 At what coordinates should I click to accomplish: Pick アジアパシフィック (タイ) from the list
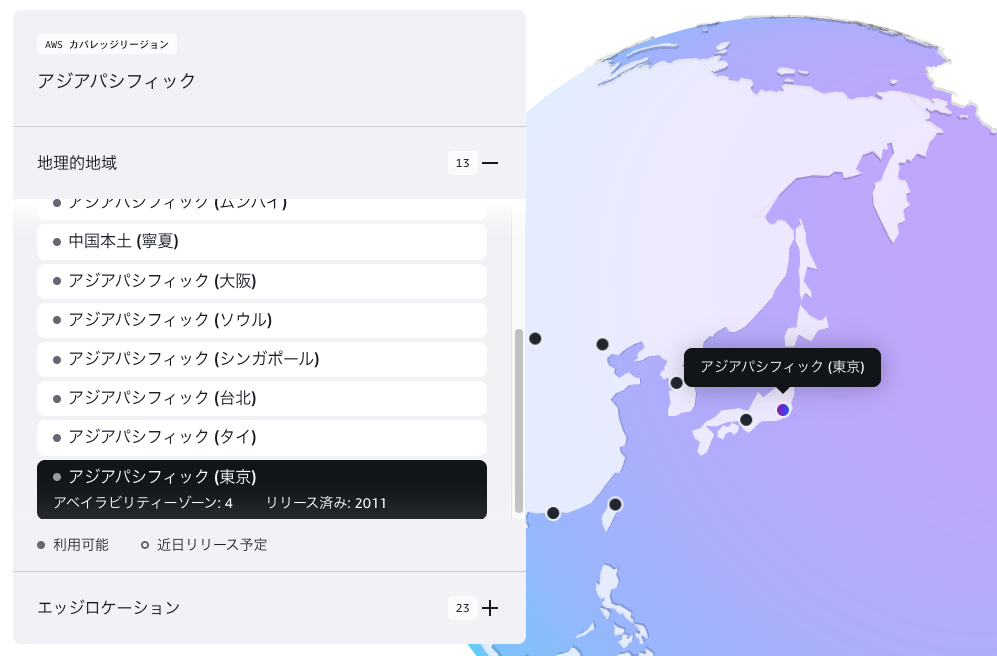[x=262, y=437]
